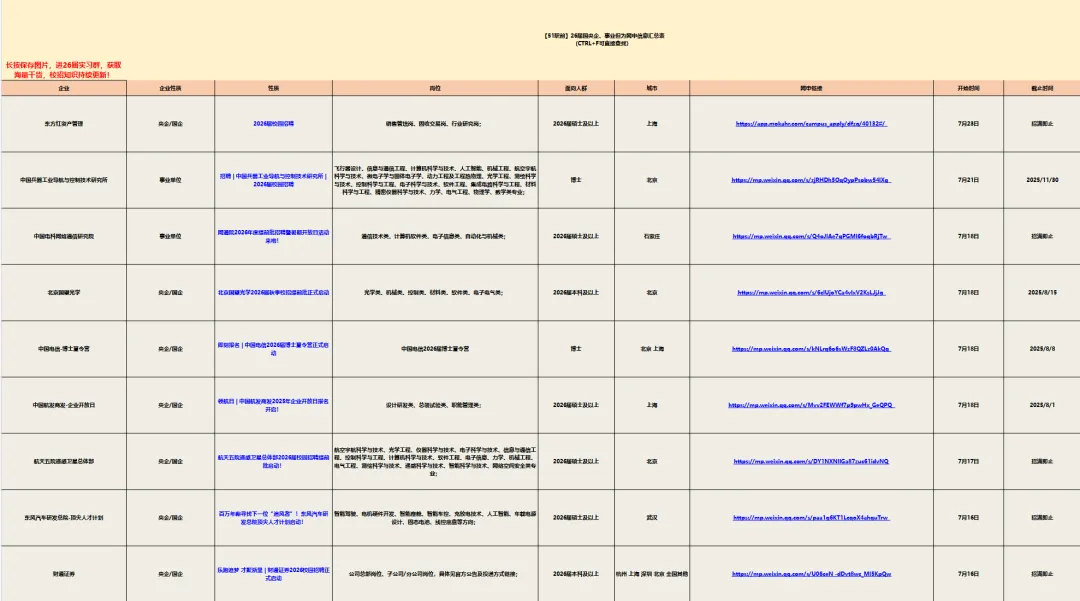Click the 7月28日 start date cell
The height and width of the screenshot is (601, 1080).
pyautogui.click(x=968, y=124)
